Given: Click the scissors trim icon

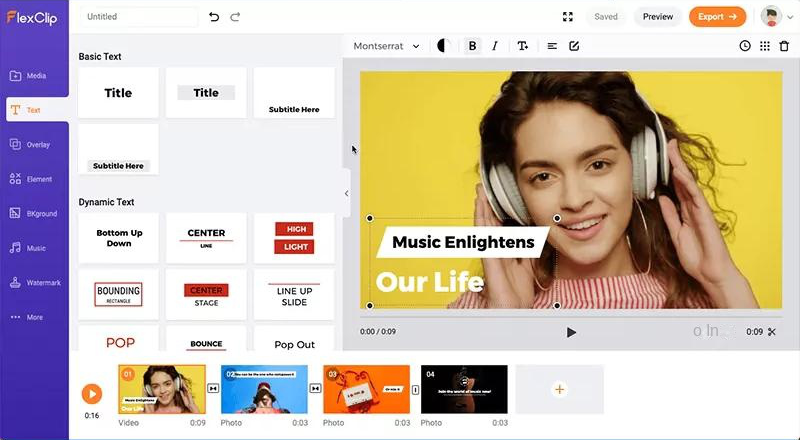Looking at the screenshot, I should coord(772,332).
